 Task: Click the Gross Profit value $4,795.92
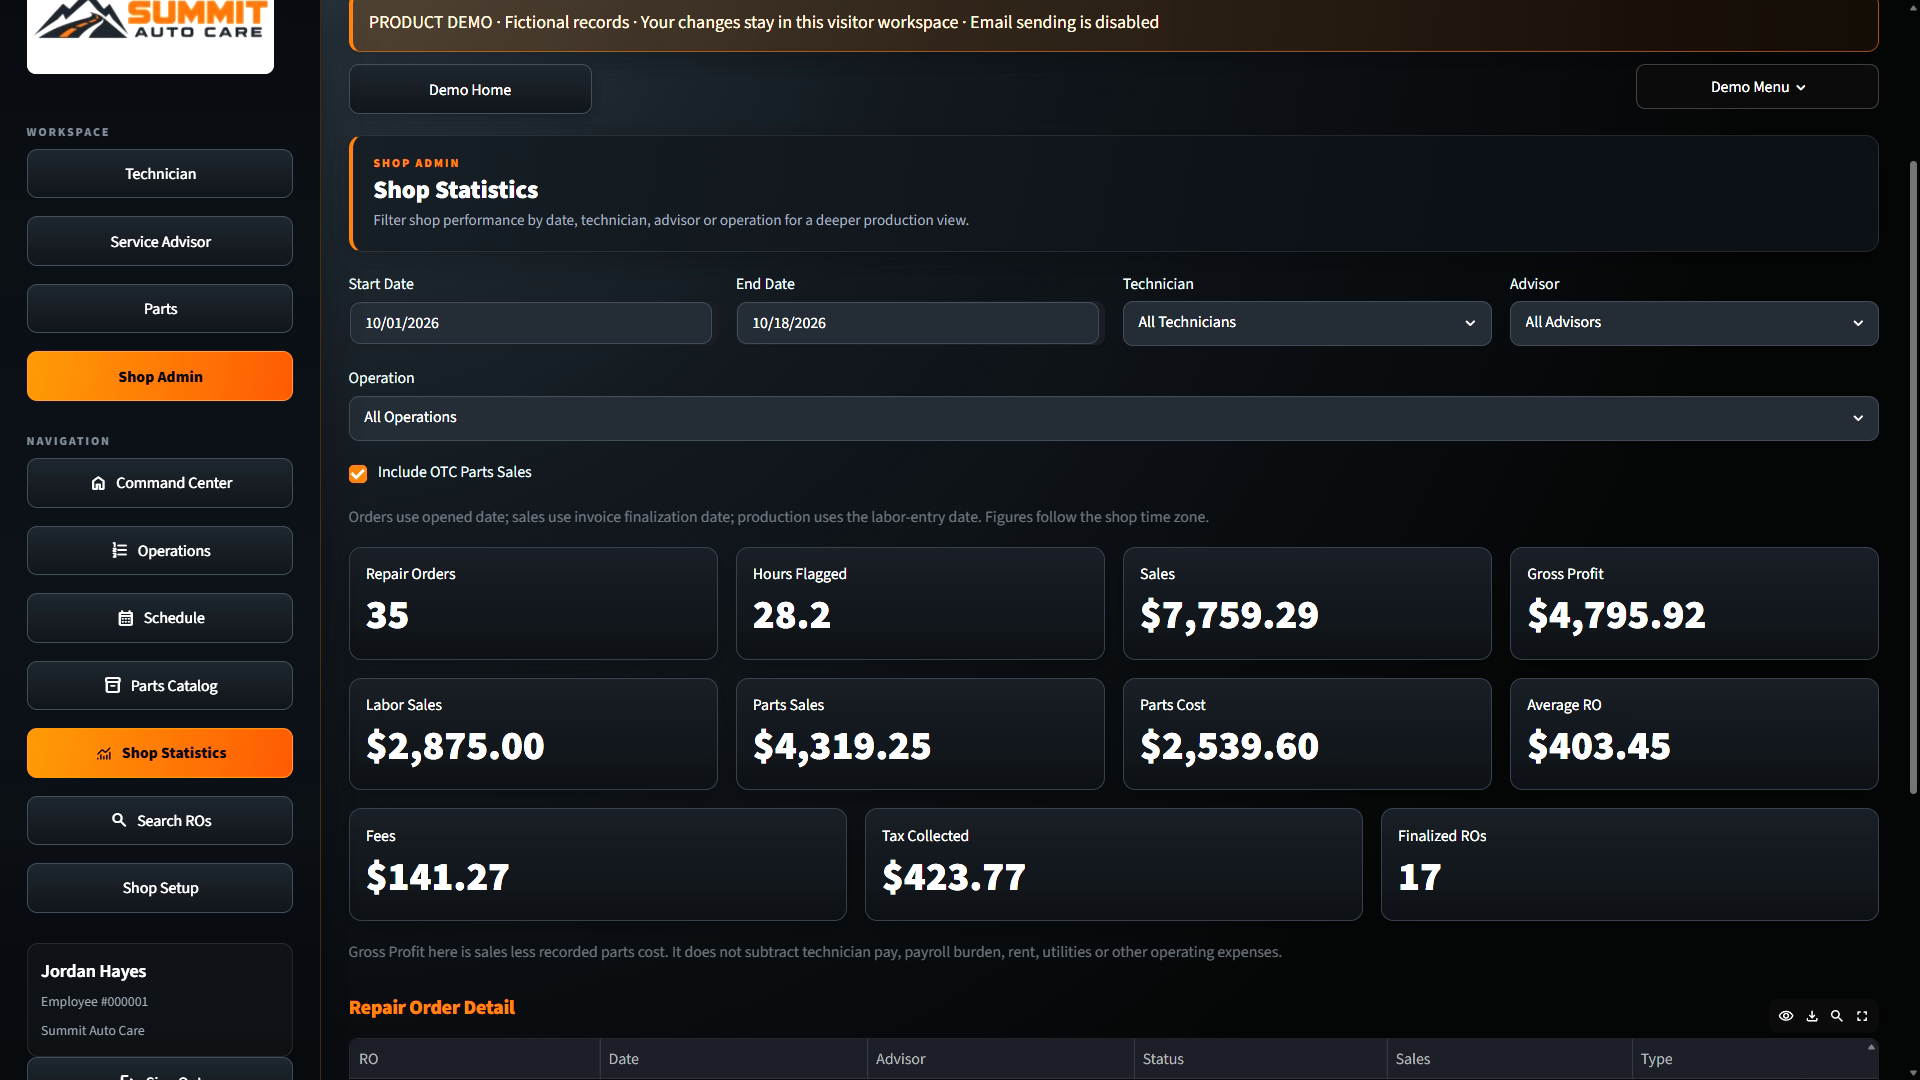[1616, 615]
